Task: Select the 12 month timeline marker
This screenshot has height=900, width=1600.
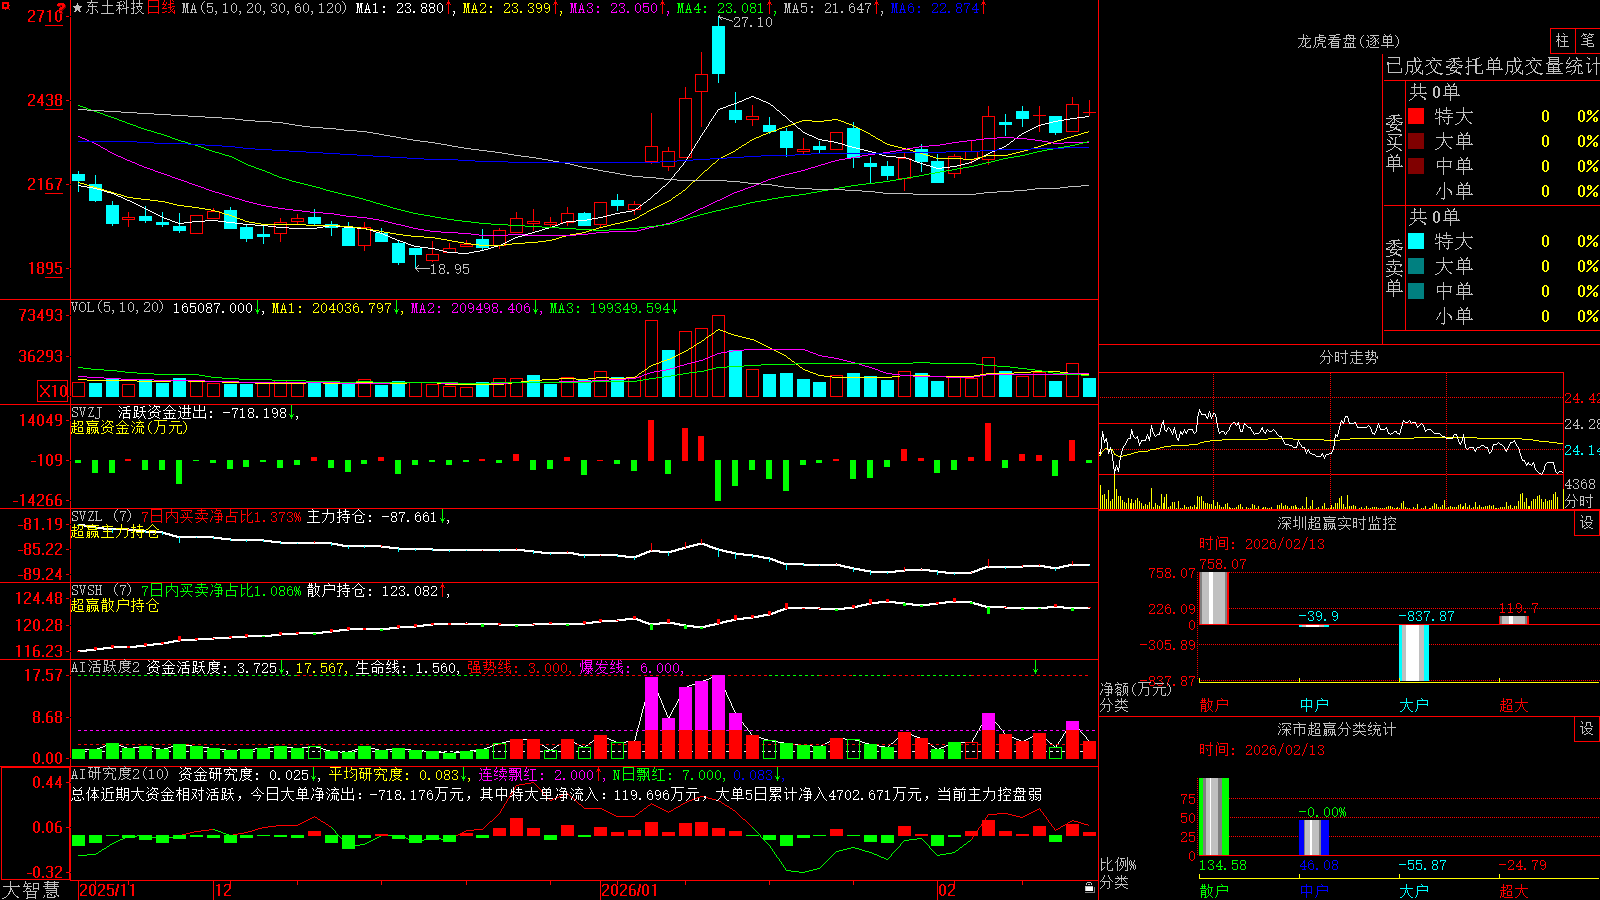Action: point(224,890)
